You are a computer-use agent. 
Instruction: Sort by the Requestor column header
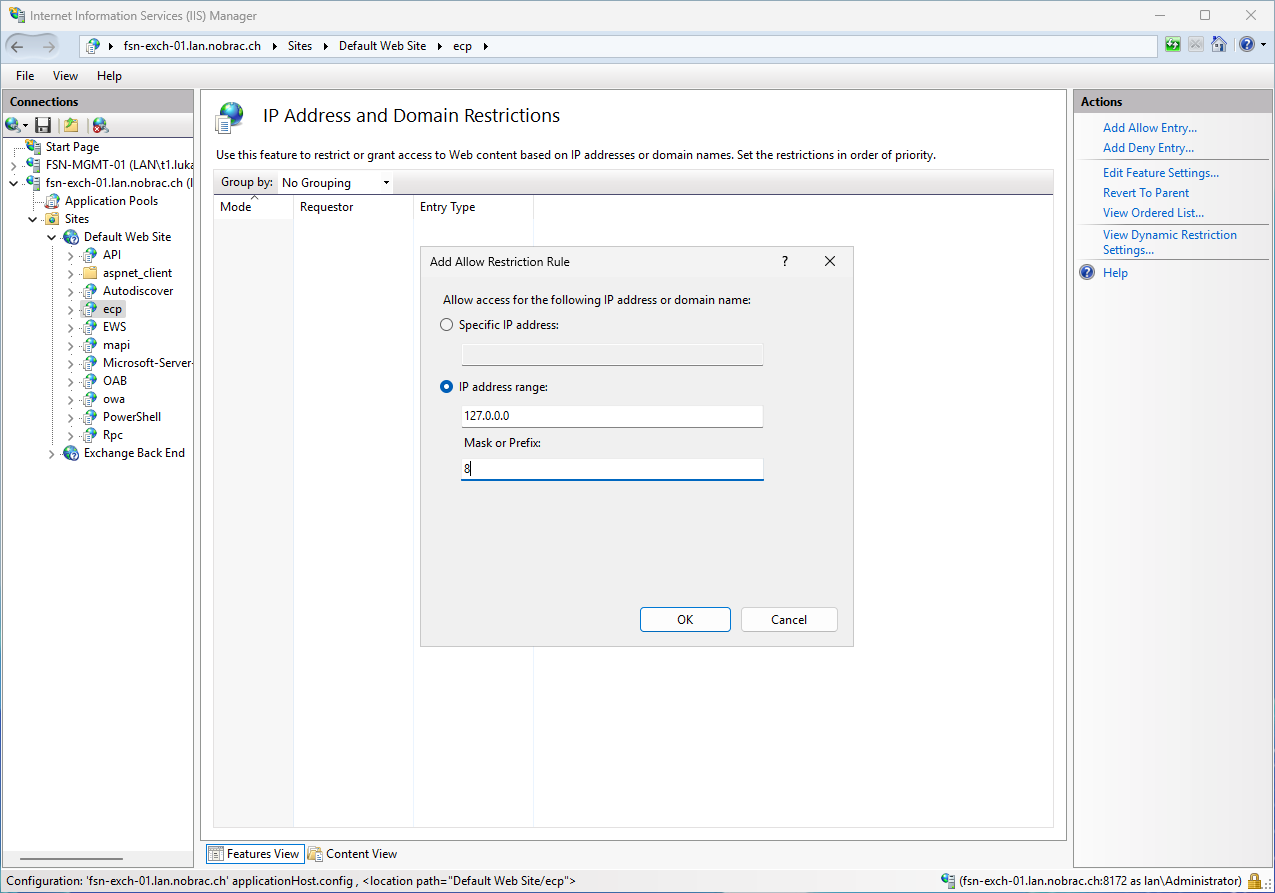pos(353,207)
